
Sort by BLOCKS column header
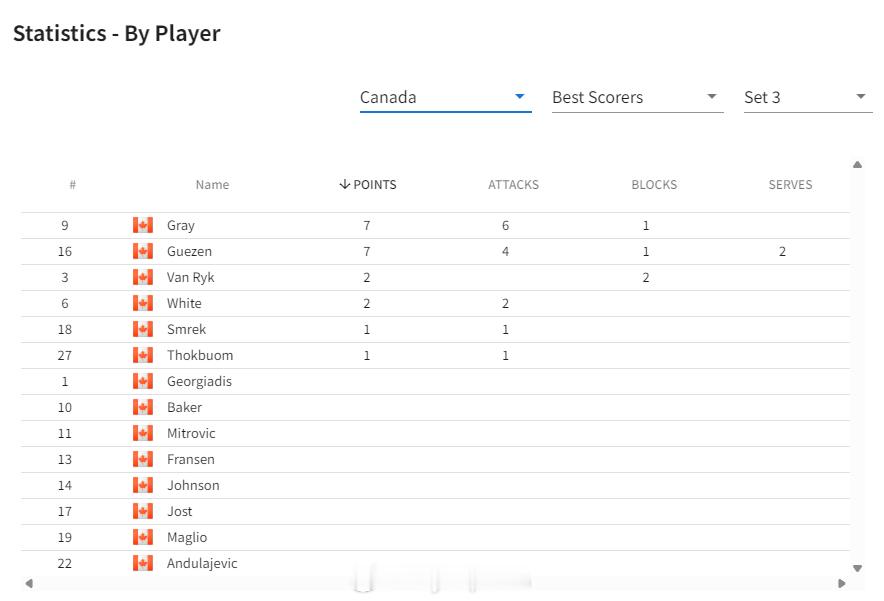point(654,185)
